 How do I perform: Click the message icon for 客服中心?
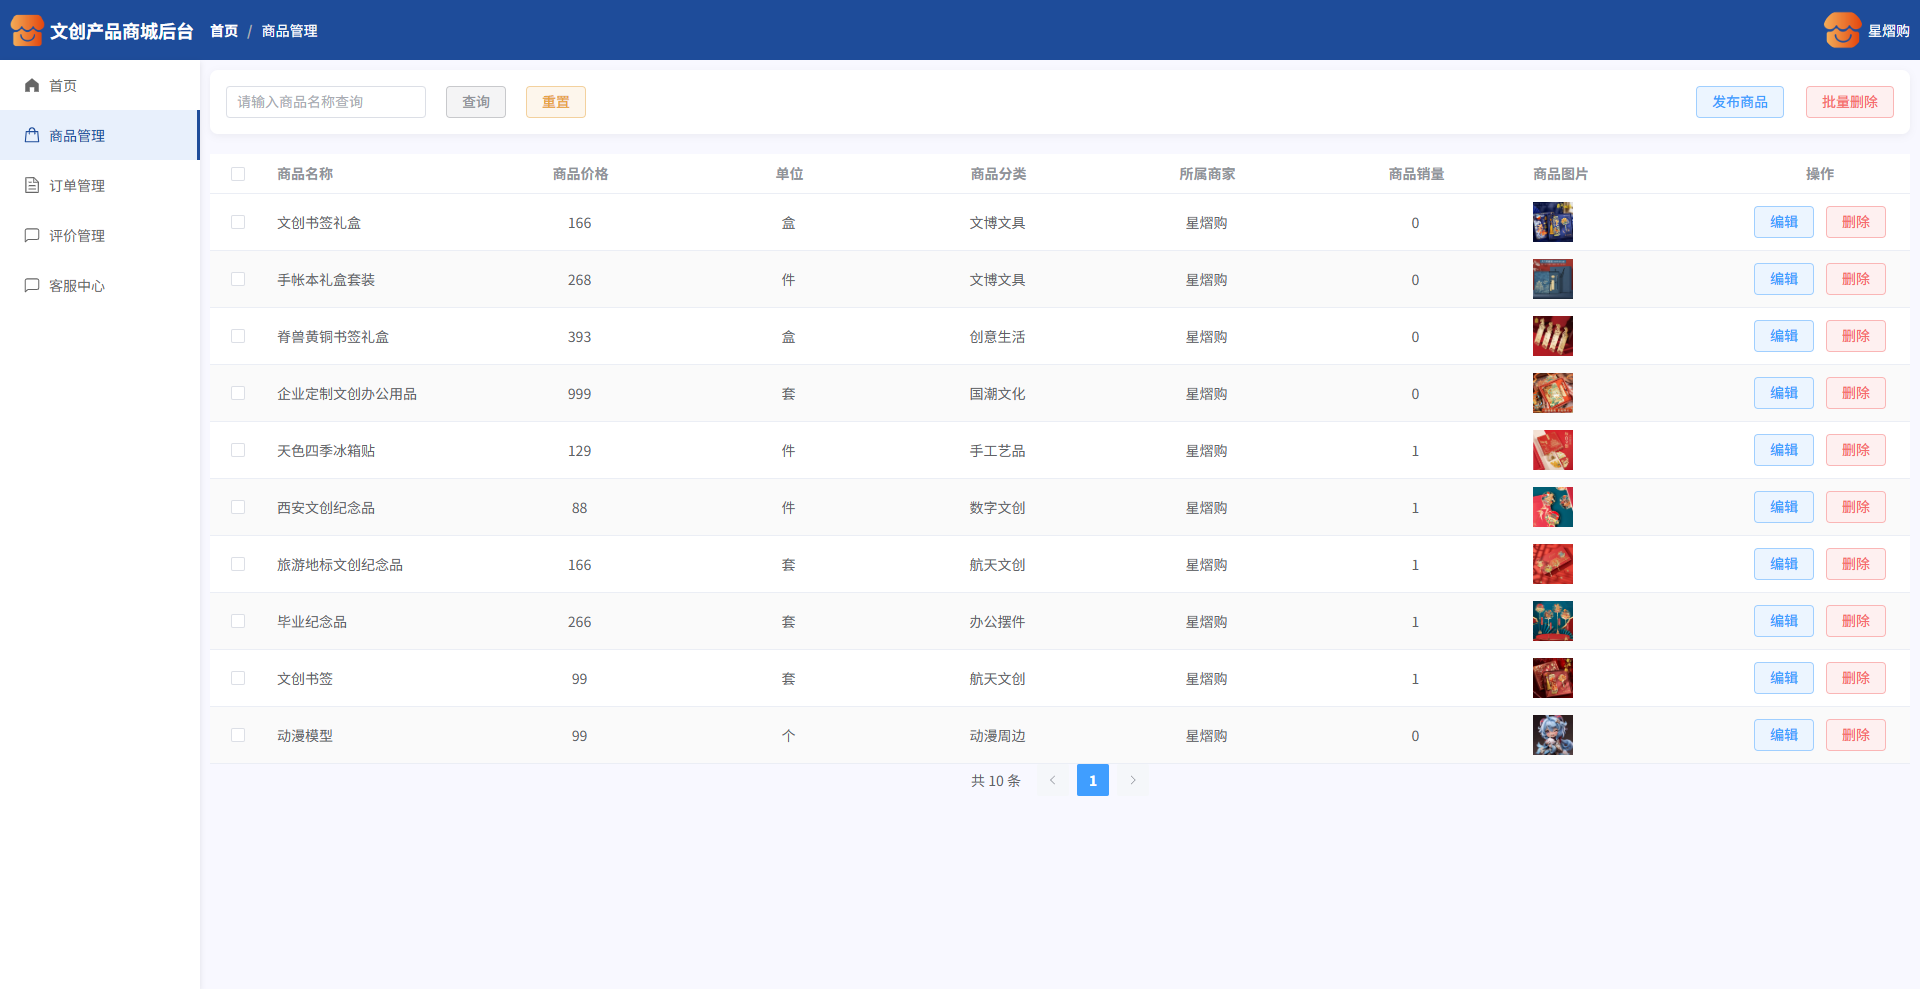click(32, 286)
